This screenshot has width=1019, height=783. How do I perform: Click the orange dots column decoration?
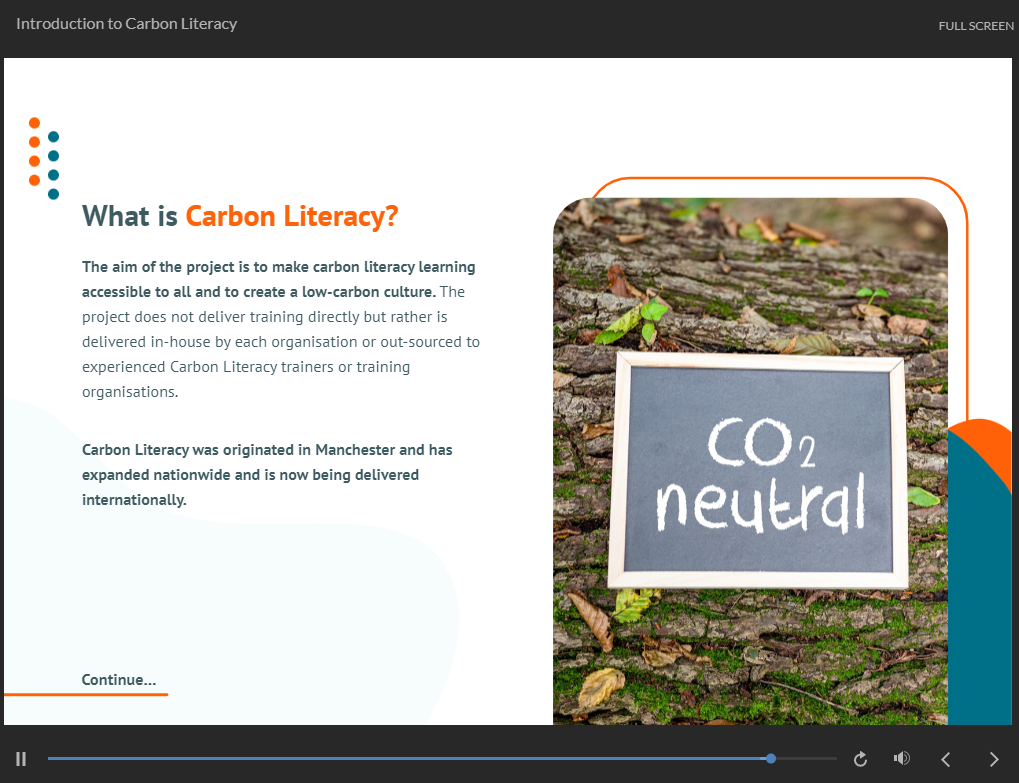(35, 151)
